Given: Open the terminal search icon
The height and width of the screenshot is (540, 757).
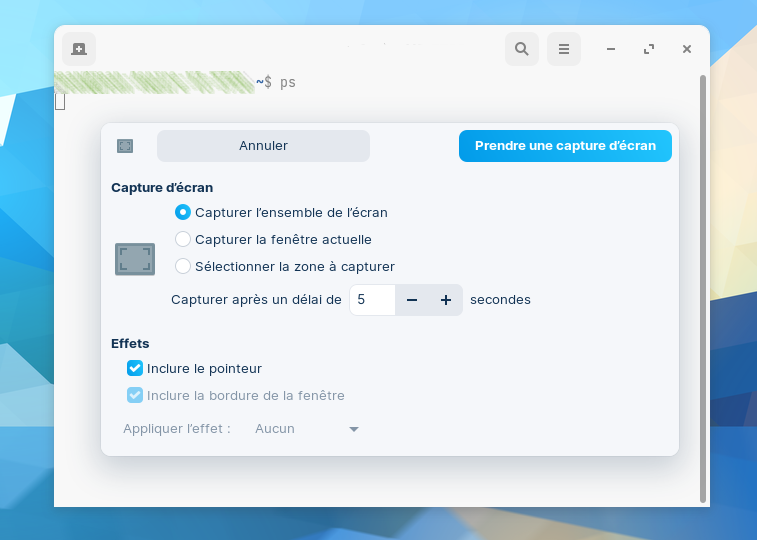Looking at the screenshot, I should click(521, 48).
